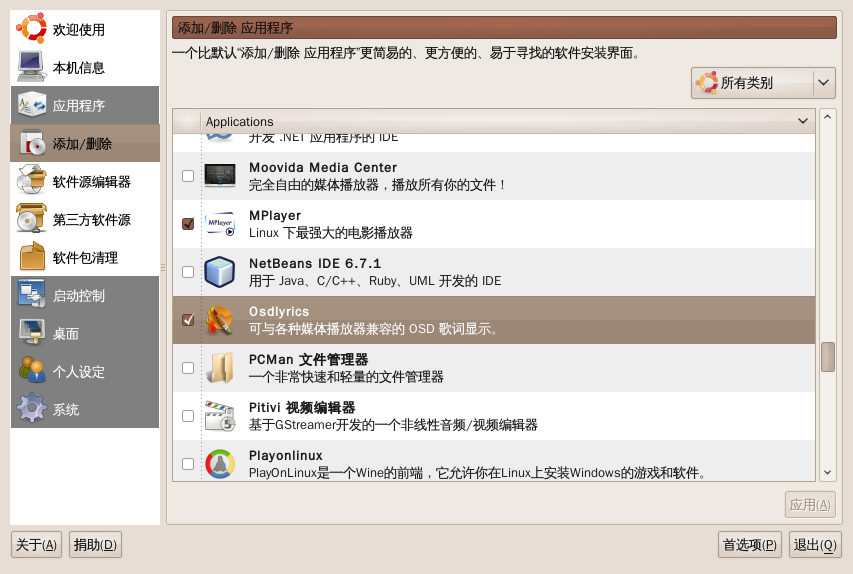
Task: Check the Moovida Media Center checkbox
Action: point(188,176)
